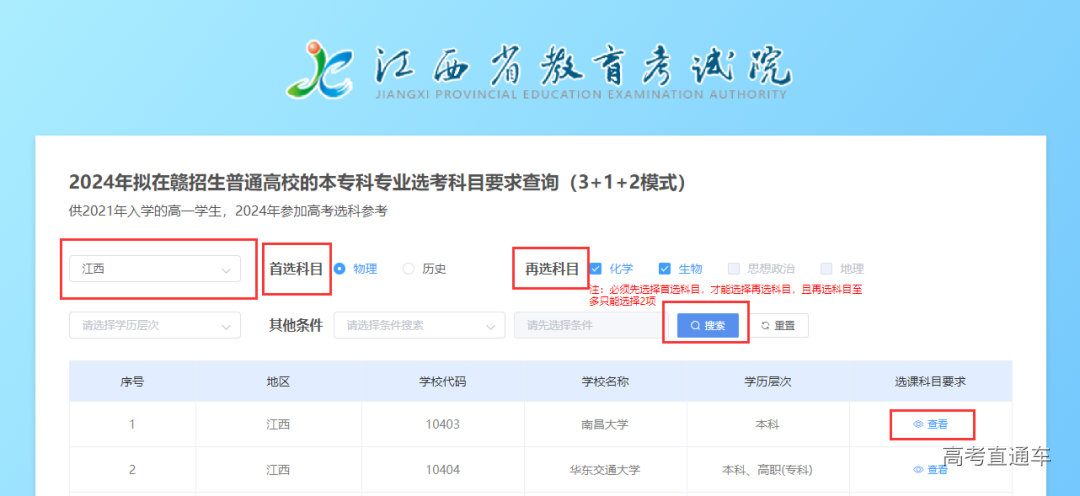Open 查看 link for 南昌大学
Viewport: 1080px width, 496px height.
(937, 425)
